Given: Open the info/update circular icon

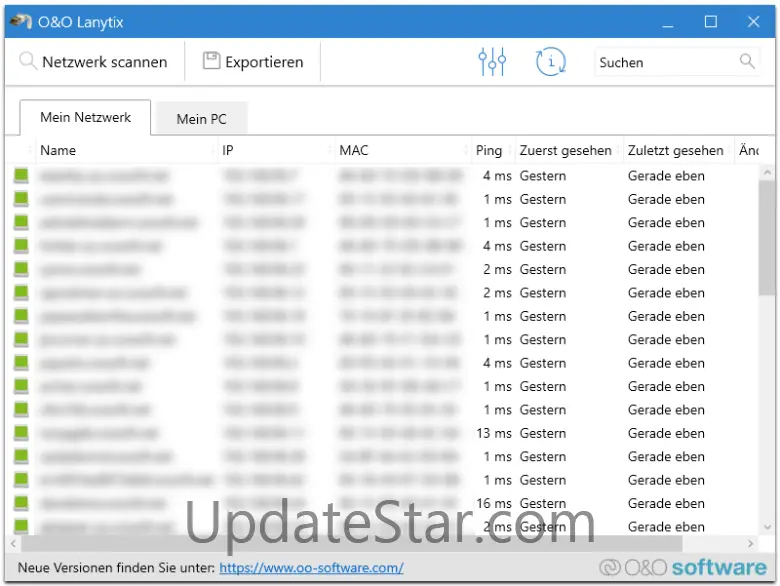Looking at the screenshot, I should 550,62.
